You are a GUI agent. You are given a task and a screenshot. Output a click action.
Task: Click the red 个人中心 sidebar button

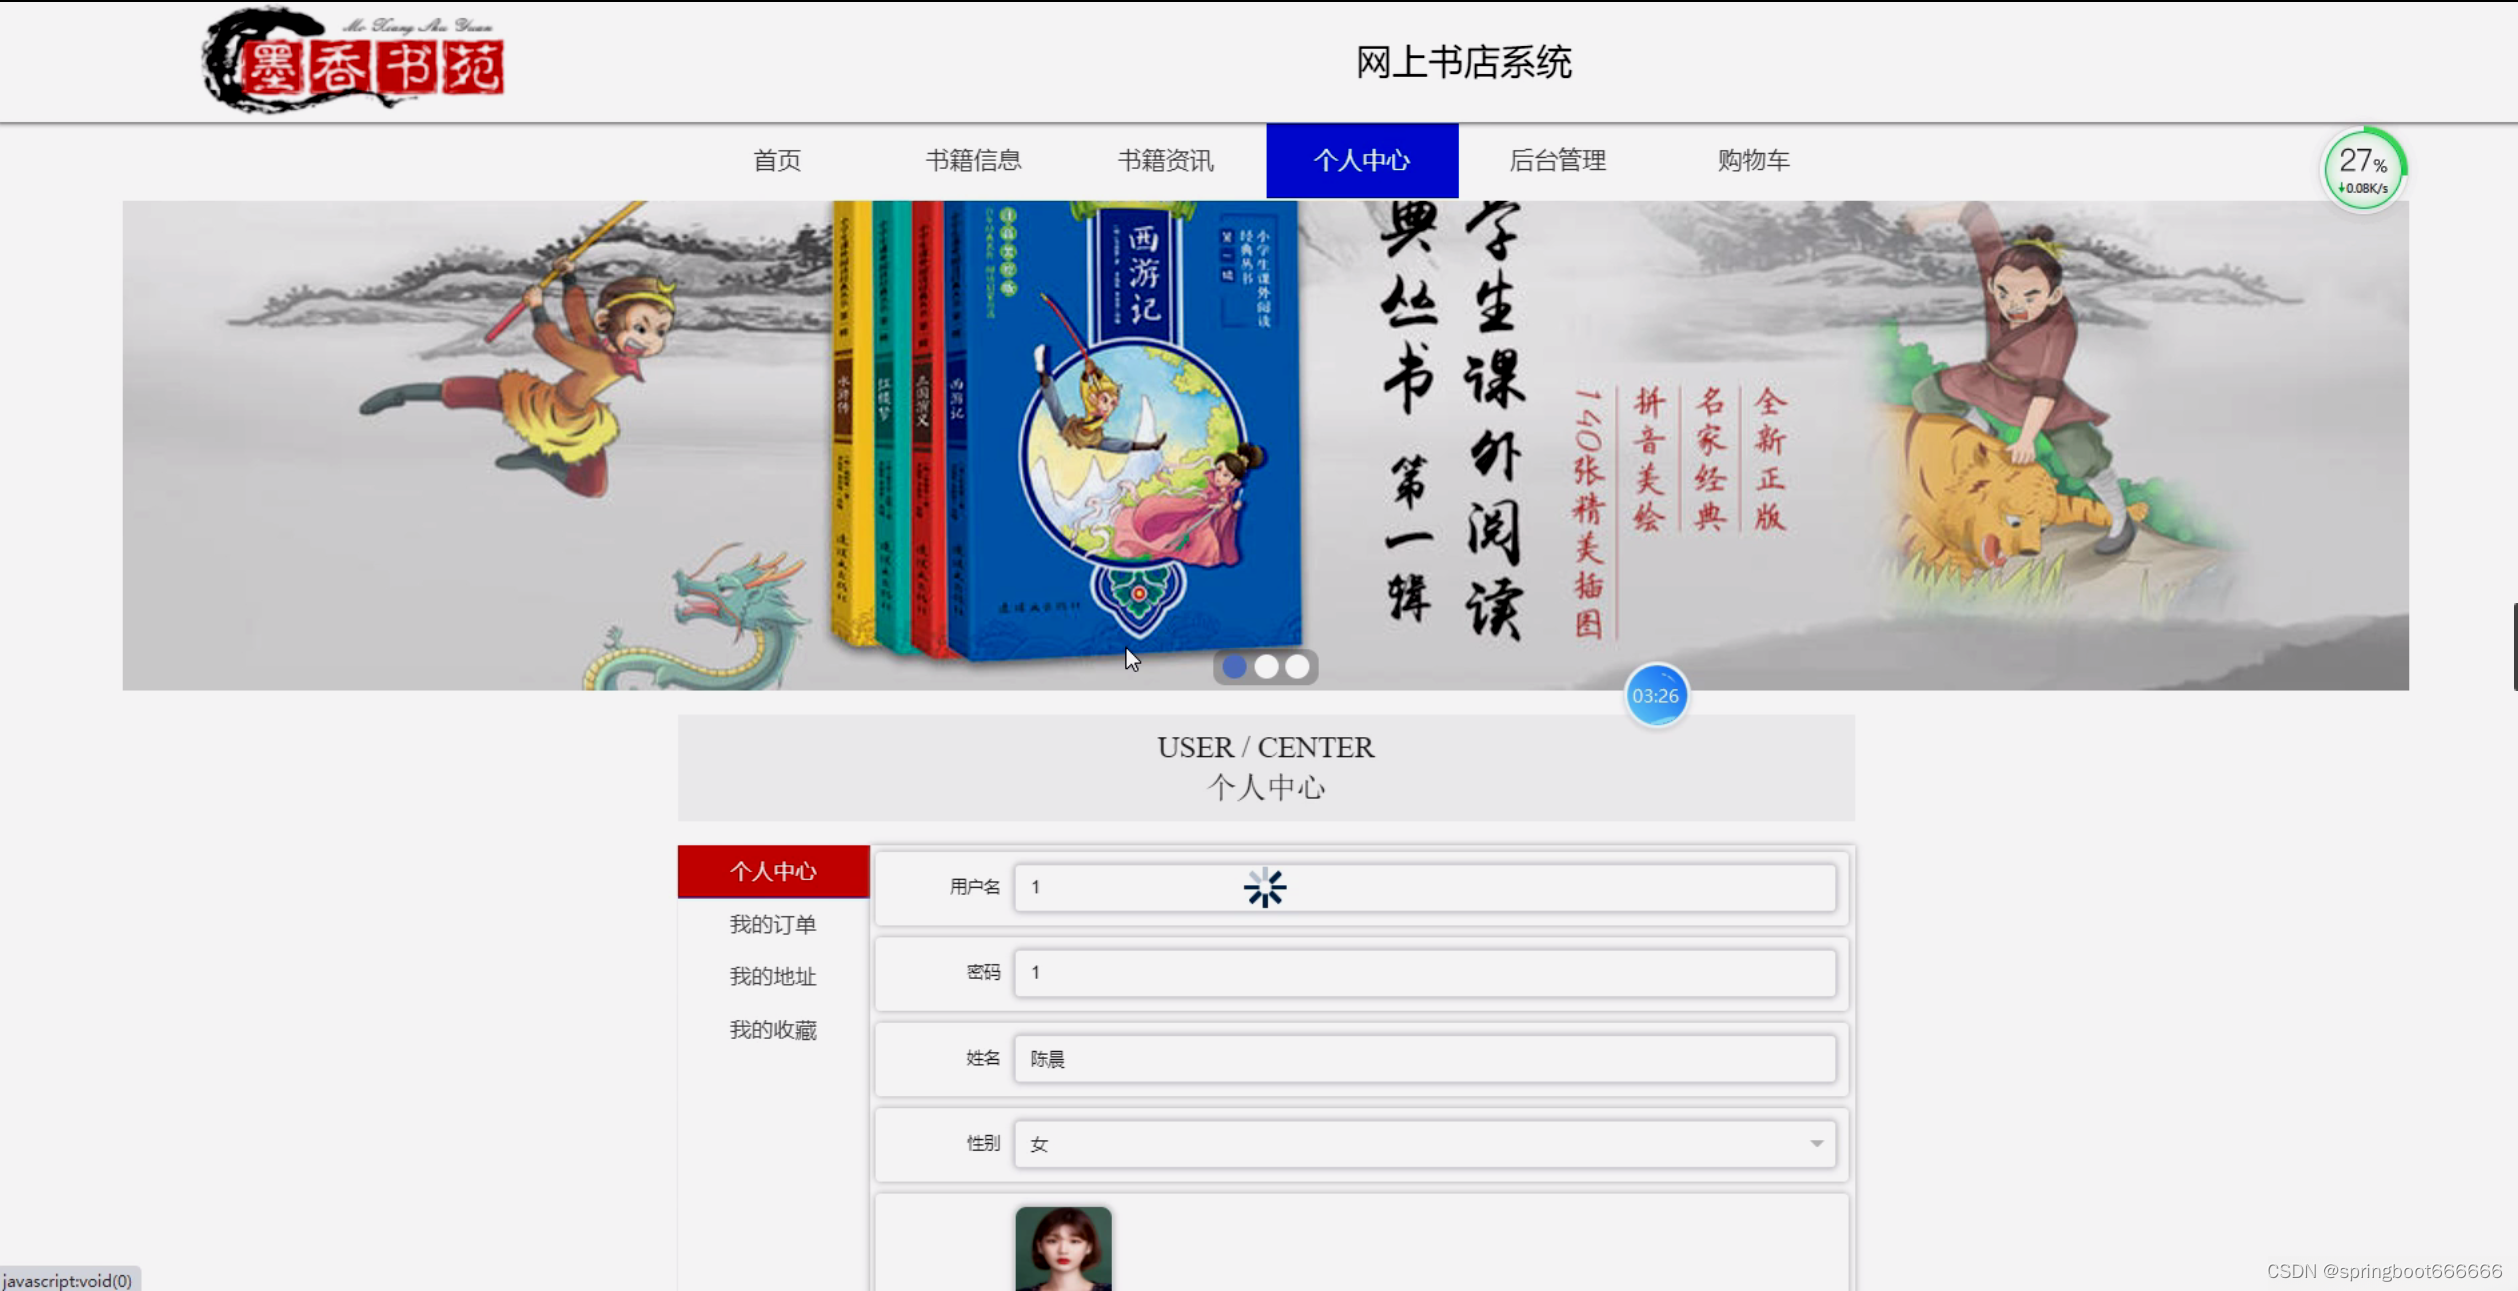pos(773,872)
